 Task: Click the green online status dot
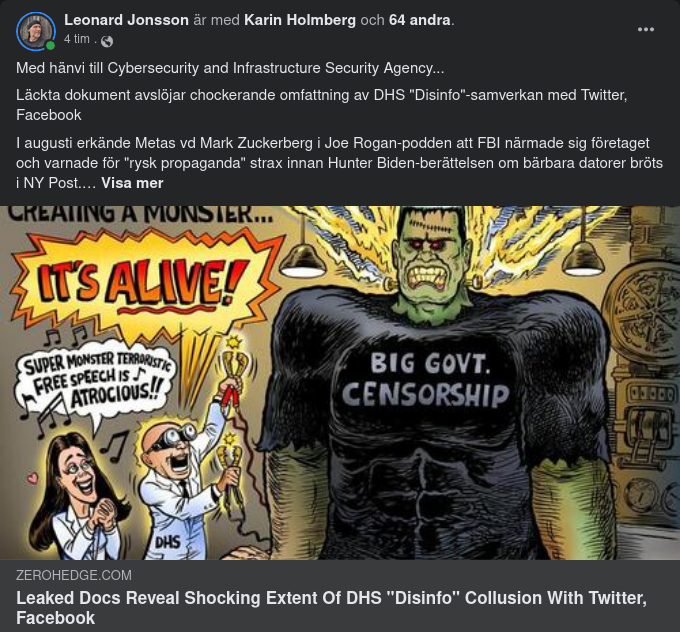[x=50, y=46]
